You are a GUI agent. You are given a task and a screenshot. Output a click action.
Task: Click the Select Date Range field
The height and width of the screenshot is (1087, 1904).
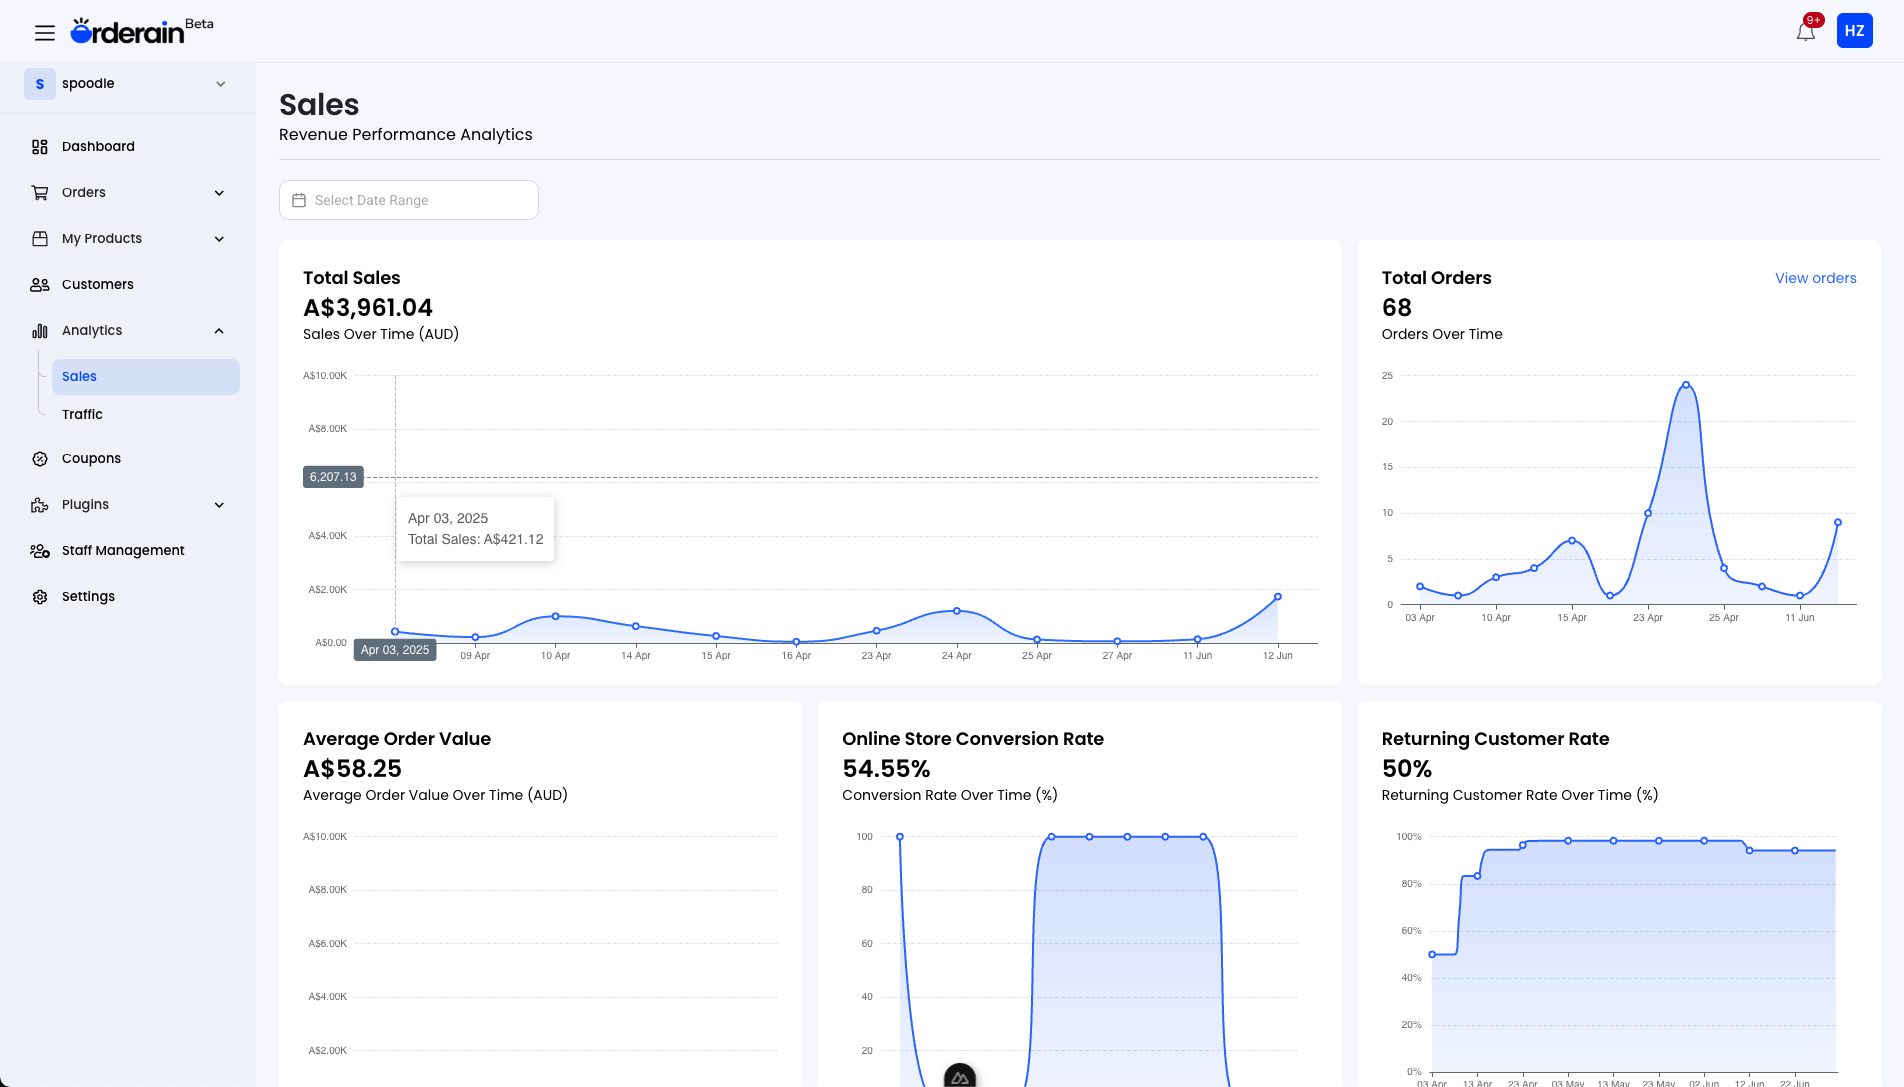tap(408, 200)
